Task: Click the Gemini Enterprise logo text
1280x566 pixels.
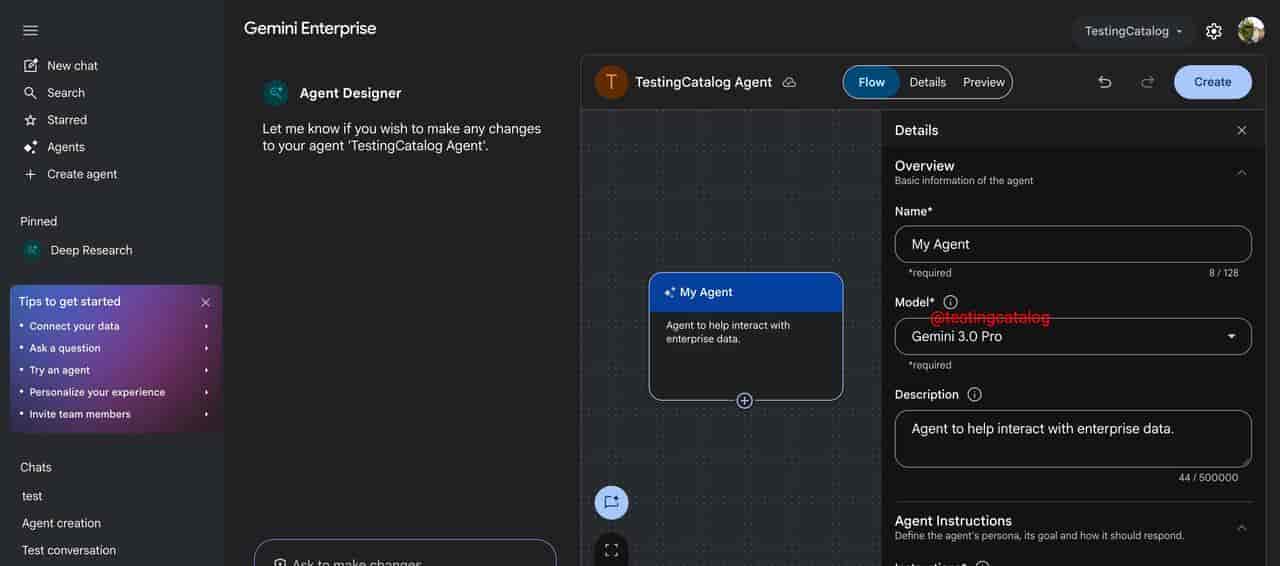Action: pyautogui.click(x=310, y=28)
